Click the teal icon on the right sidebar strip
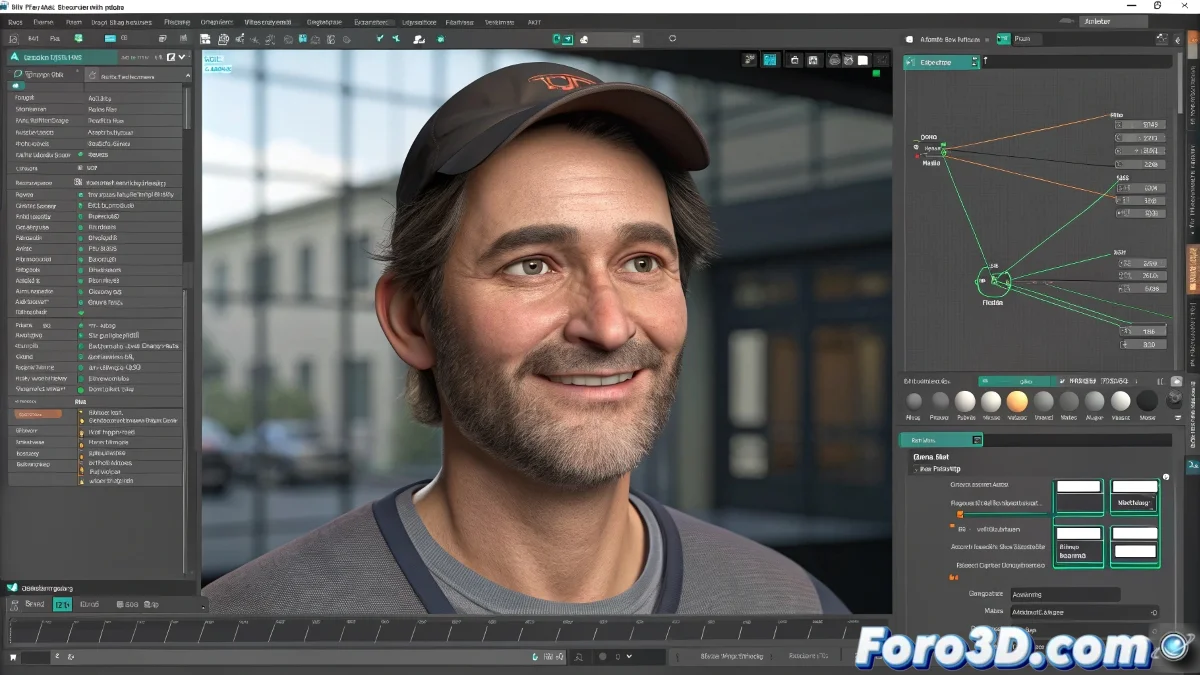 click(1192, 466)
